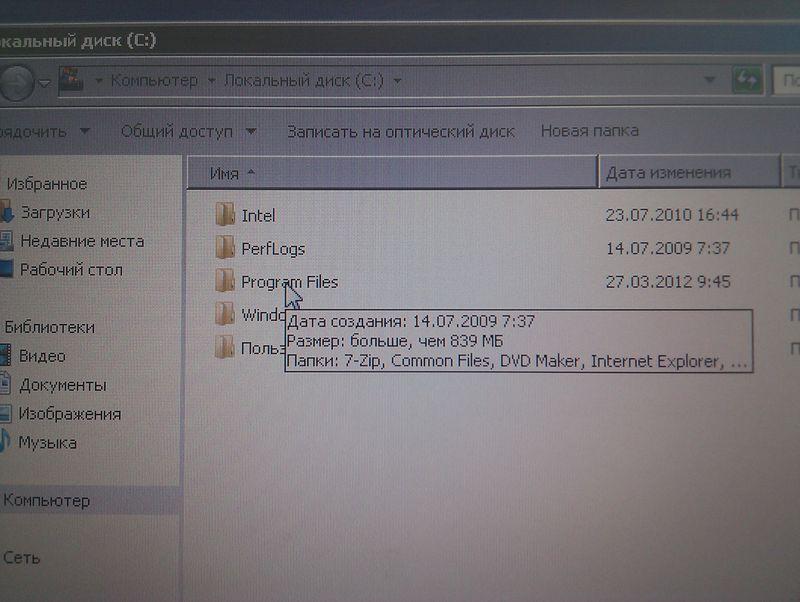The image size is (800, 602).
Task: Click date 14.07.2009 7:37 in PerfLogs row
Action: (x=668, y=248)
